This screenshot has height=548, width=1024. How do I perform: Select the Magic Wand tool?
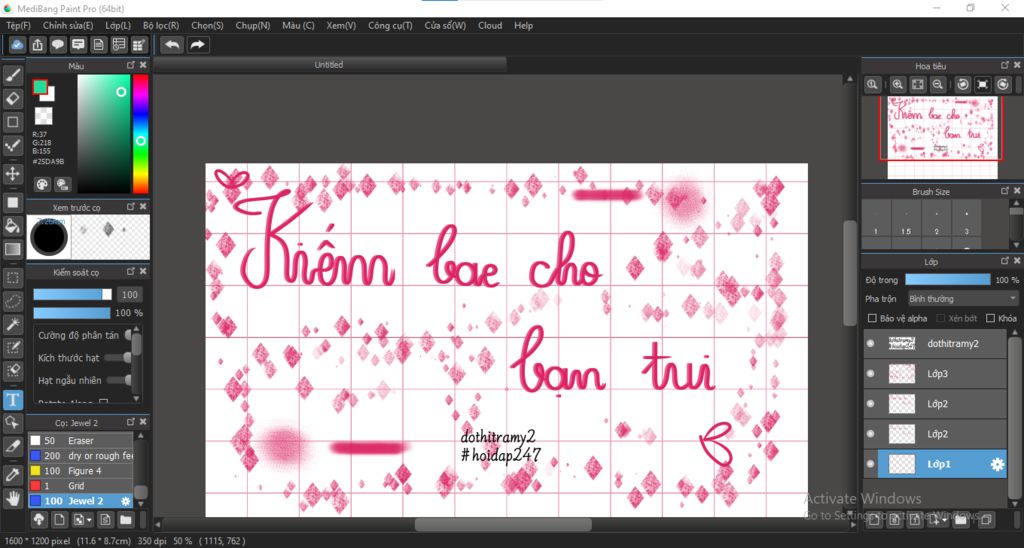tap(12, 325)
